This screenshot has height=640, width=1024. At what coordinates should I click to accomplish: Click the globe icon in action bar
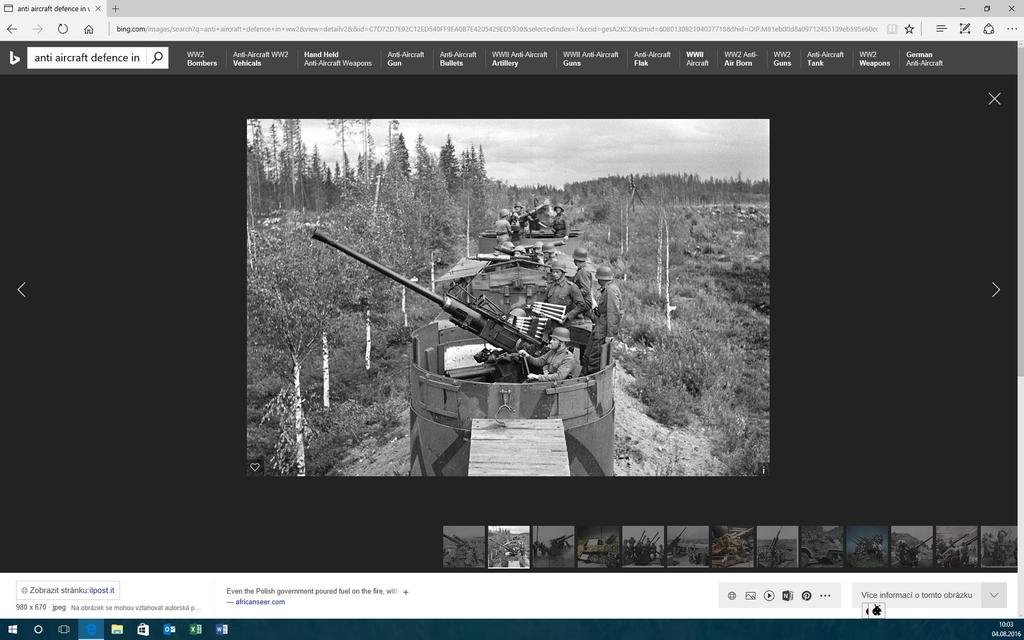click(x=731, y=596)
